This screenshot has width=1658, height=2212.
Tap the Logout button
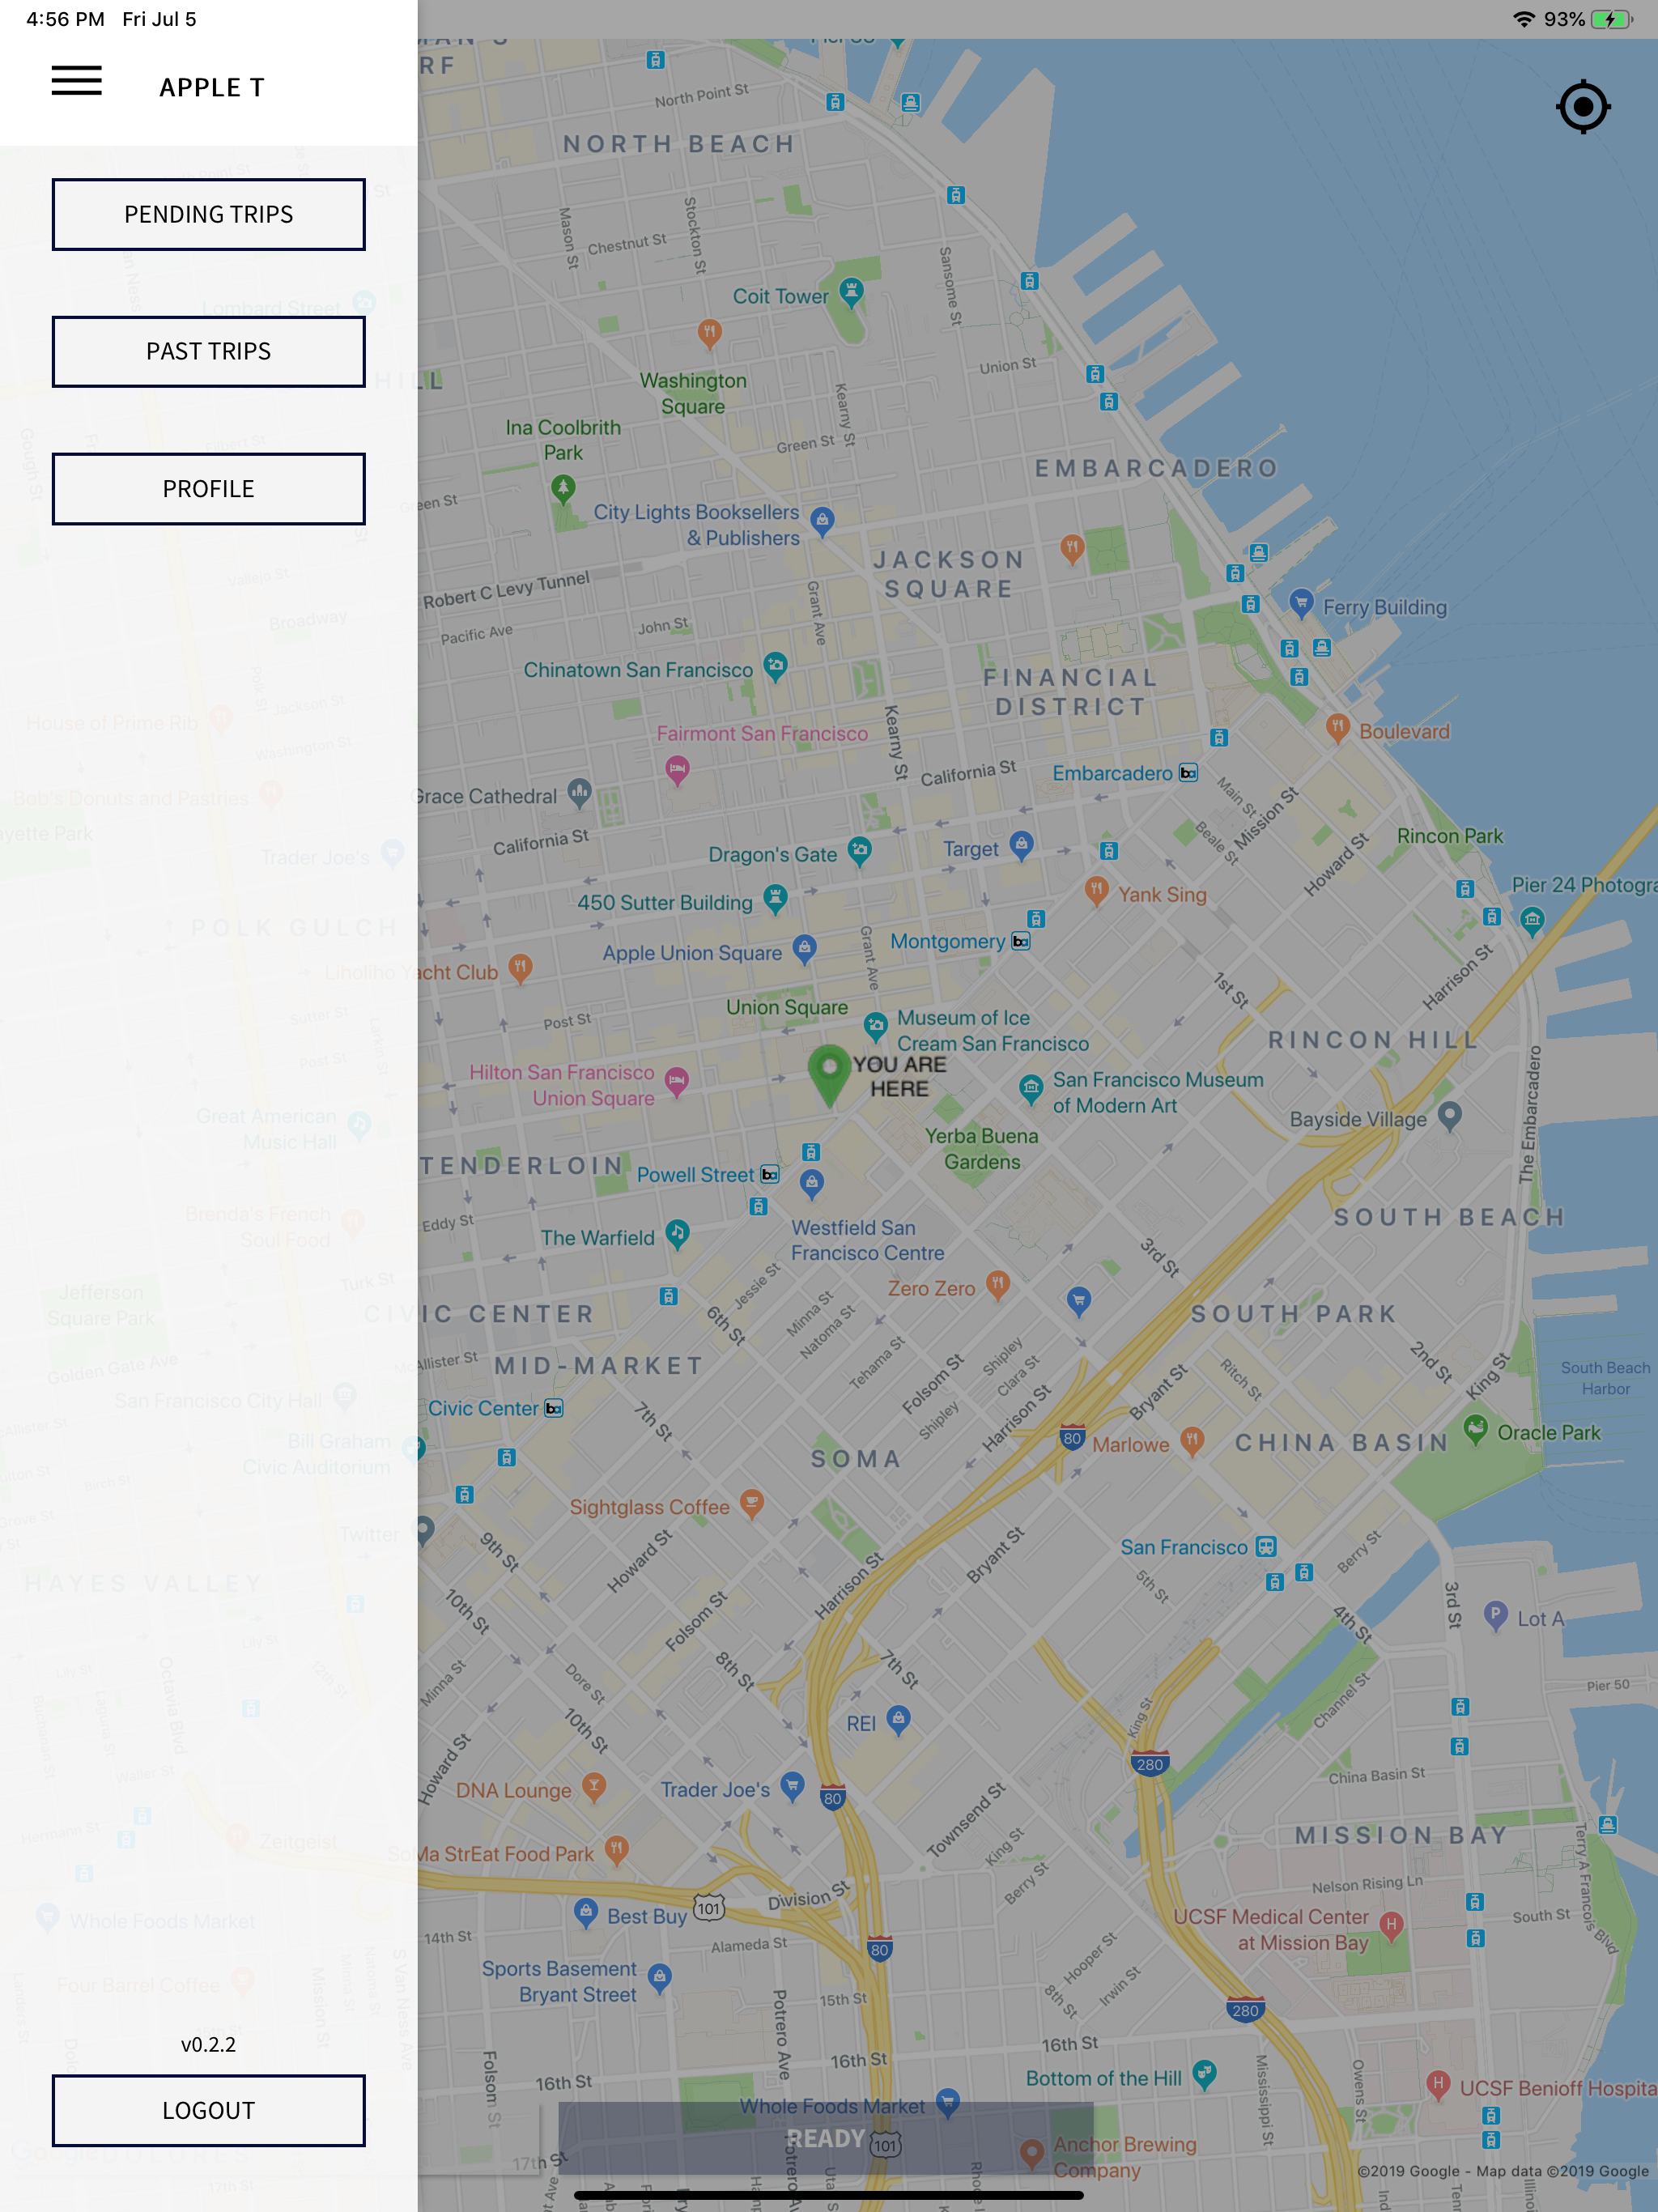tap(209, 2110)
